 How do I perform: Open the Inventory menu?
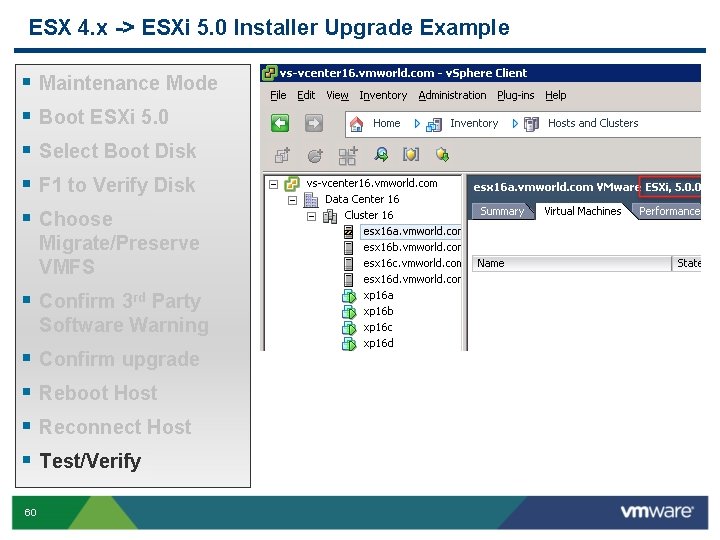coord(383,95)
